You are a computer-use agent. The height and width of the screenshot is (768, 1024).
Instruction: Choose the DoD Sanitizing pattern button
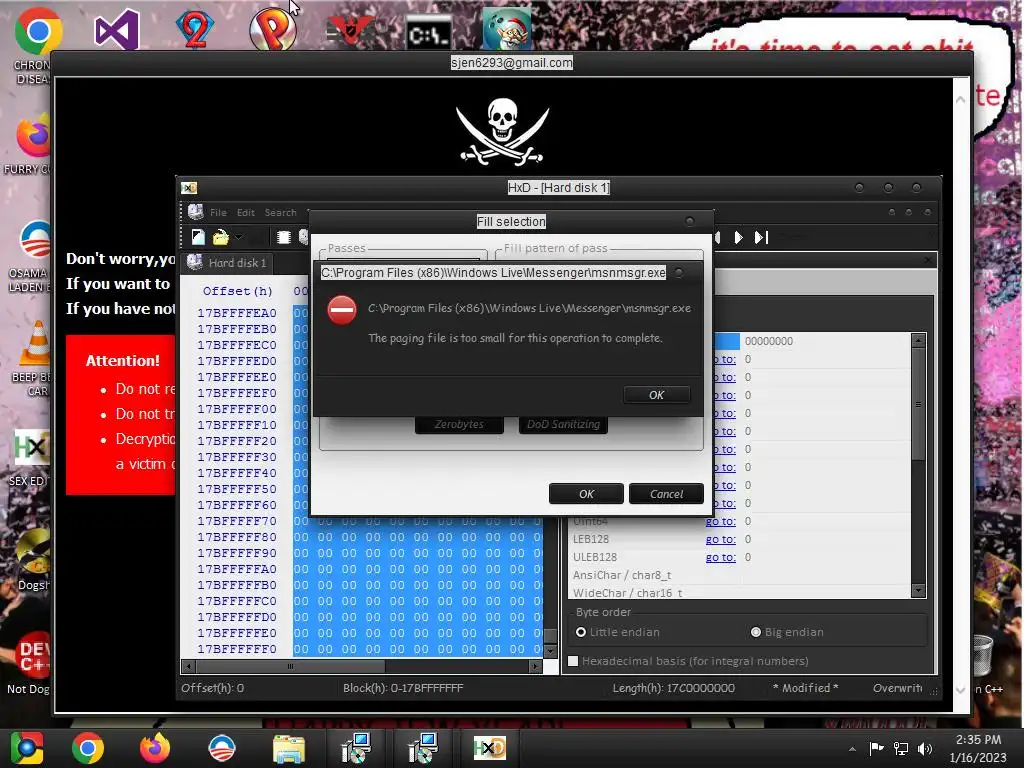click(563, 424)
